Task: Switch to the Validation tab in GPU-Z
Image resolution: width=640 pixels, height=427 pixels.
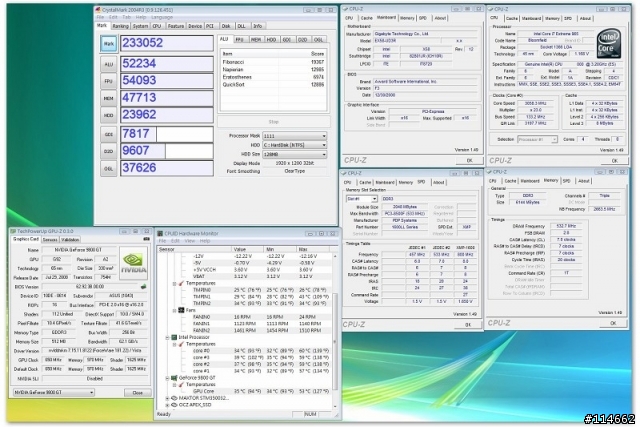Action: pos(70,240)
